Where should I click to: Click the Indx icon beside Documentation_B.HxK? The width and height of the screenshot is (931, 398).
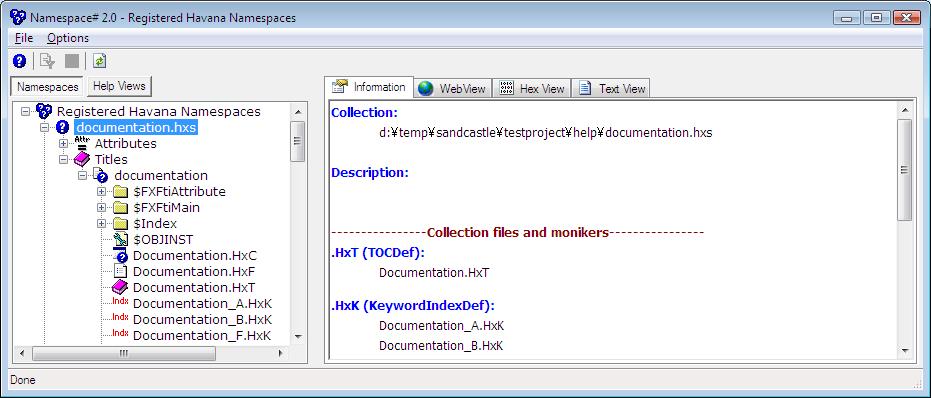coord(121,318)
